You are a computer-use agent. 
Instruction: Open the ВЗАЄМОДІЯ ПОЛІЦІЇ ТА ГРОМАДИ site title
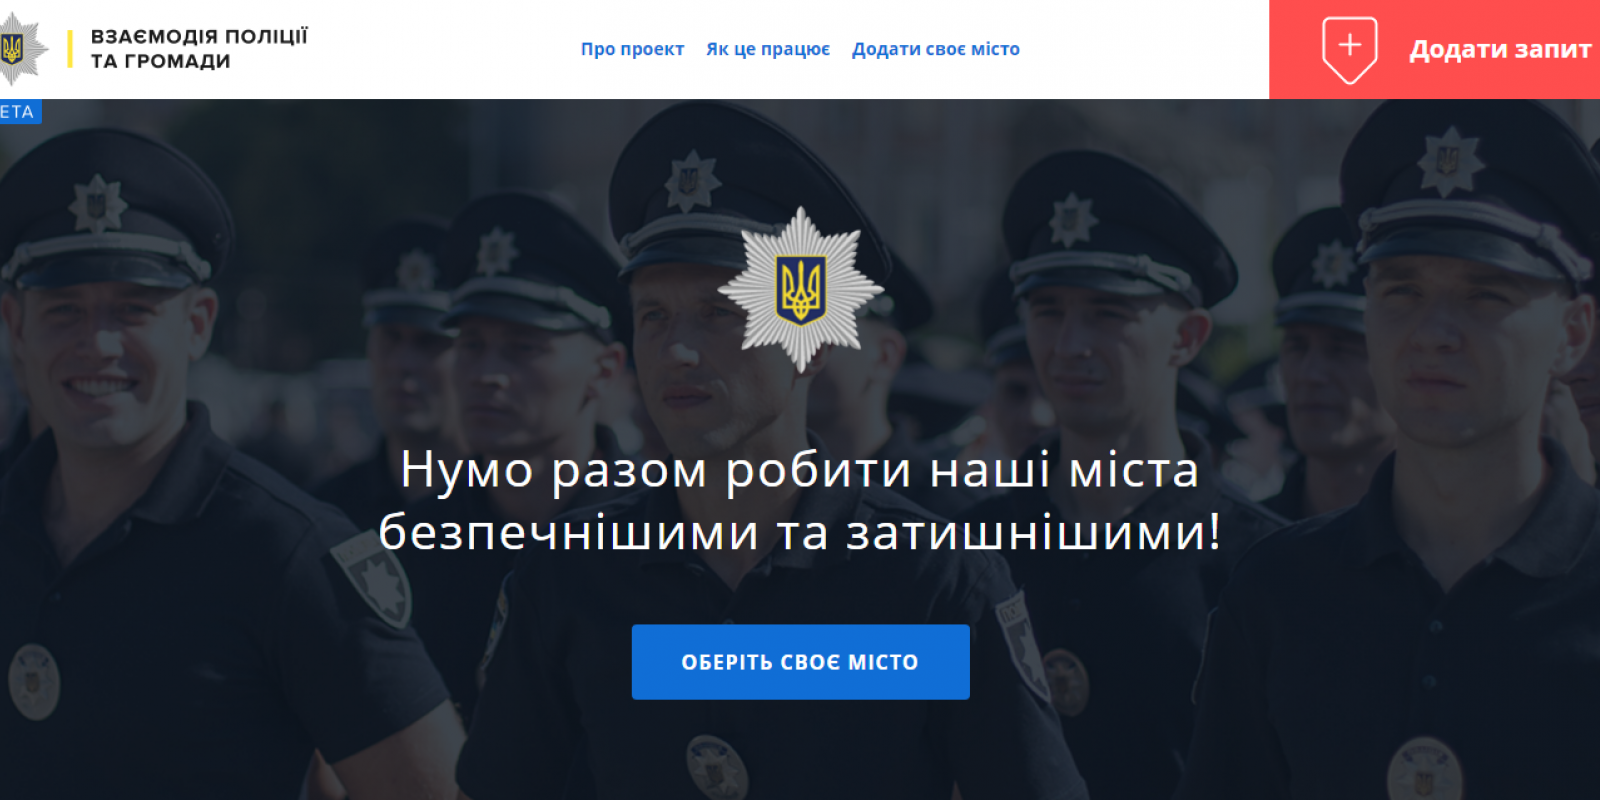point(199,49)
